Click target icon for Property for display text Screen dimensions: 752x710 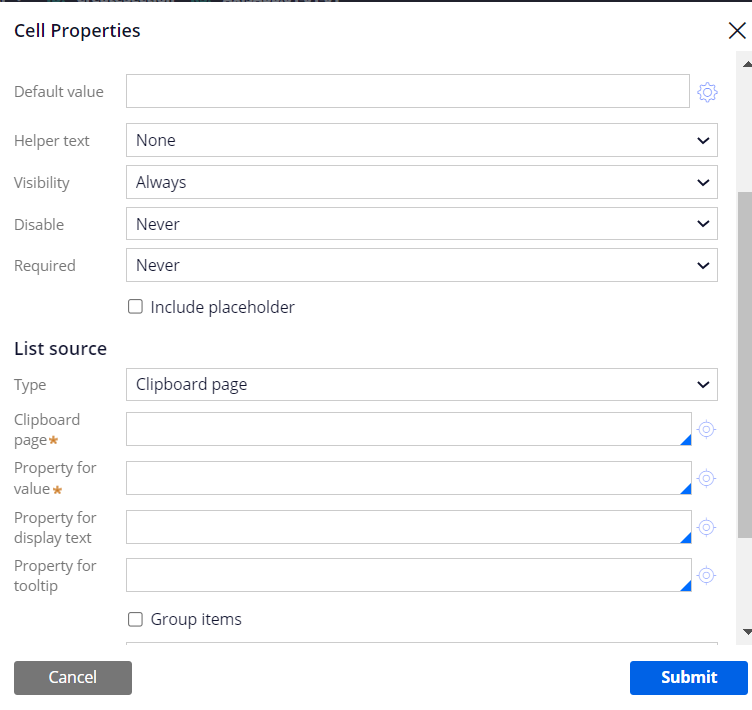[706, 527]
